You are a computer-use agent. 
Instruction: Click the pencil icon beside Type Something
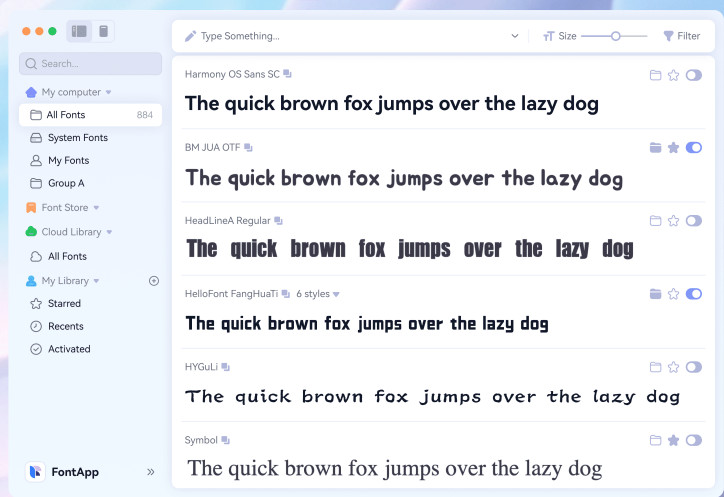[x=190, y=36]
